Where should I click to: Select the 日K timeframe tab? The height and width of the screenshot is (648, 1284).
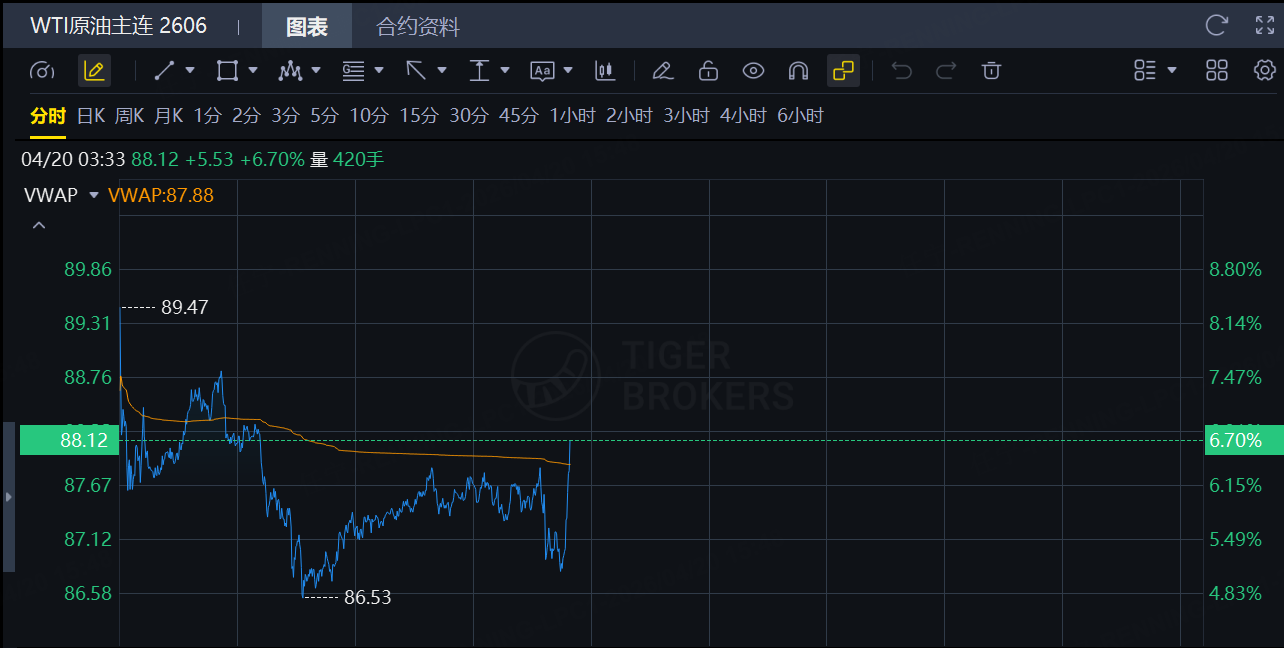pos(90,116)
